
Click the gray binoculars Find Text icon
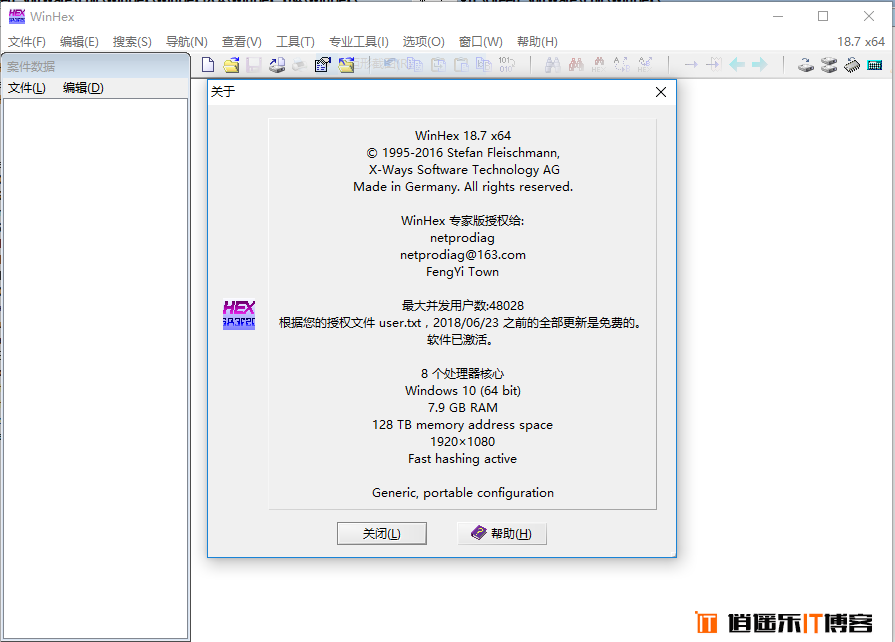click(x=553, y=64)
